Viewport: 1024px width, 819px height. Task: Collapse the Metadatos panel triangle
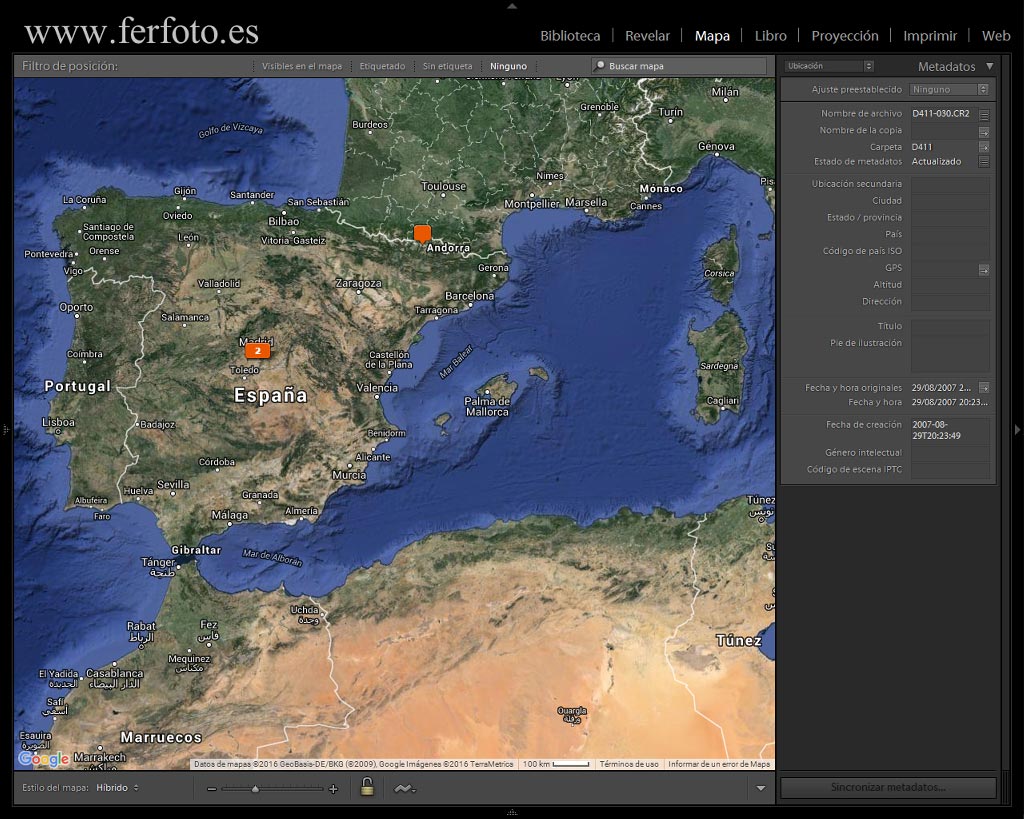[990, 66]
